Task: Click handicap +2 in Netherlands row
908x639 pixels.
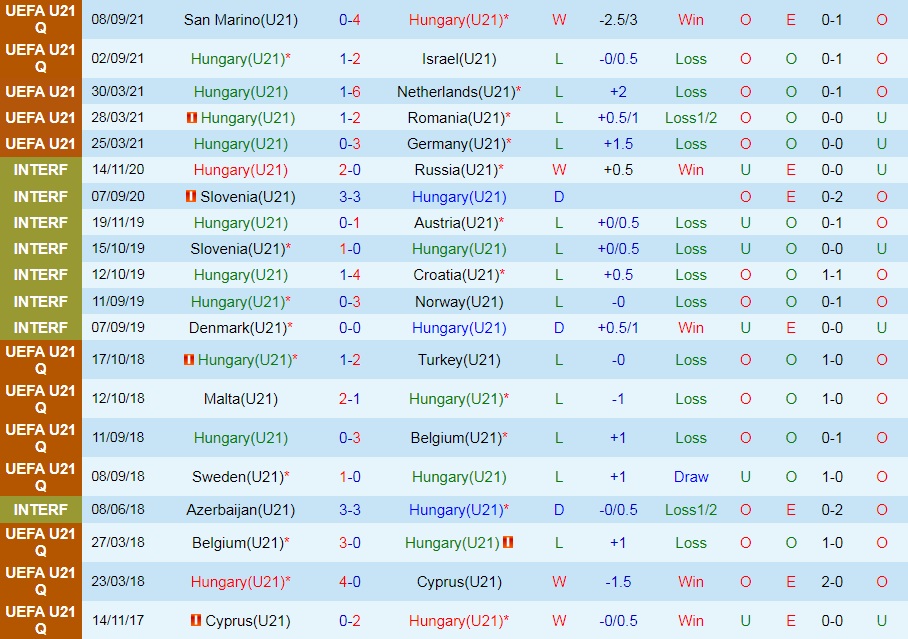Action: point(618,92)
